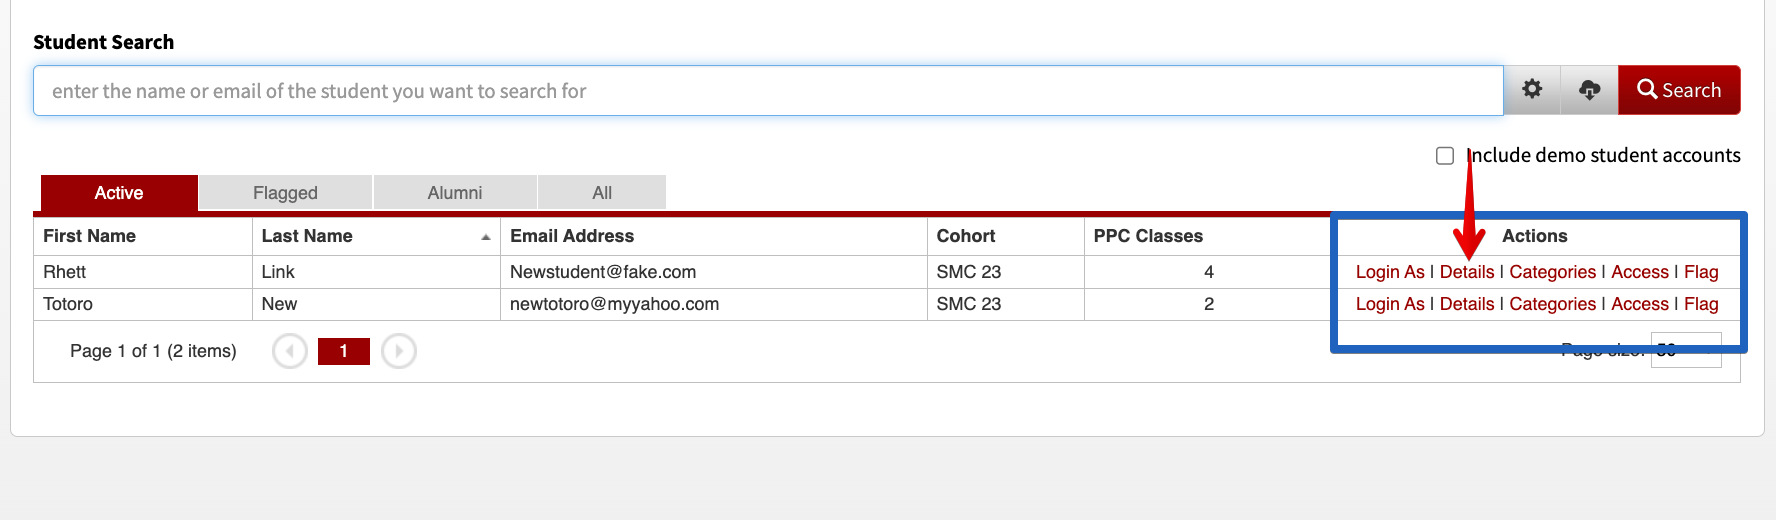The image size is (1776, 520).
Task: Open search settings gear icon
Action: point(1532,90)
